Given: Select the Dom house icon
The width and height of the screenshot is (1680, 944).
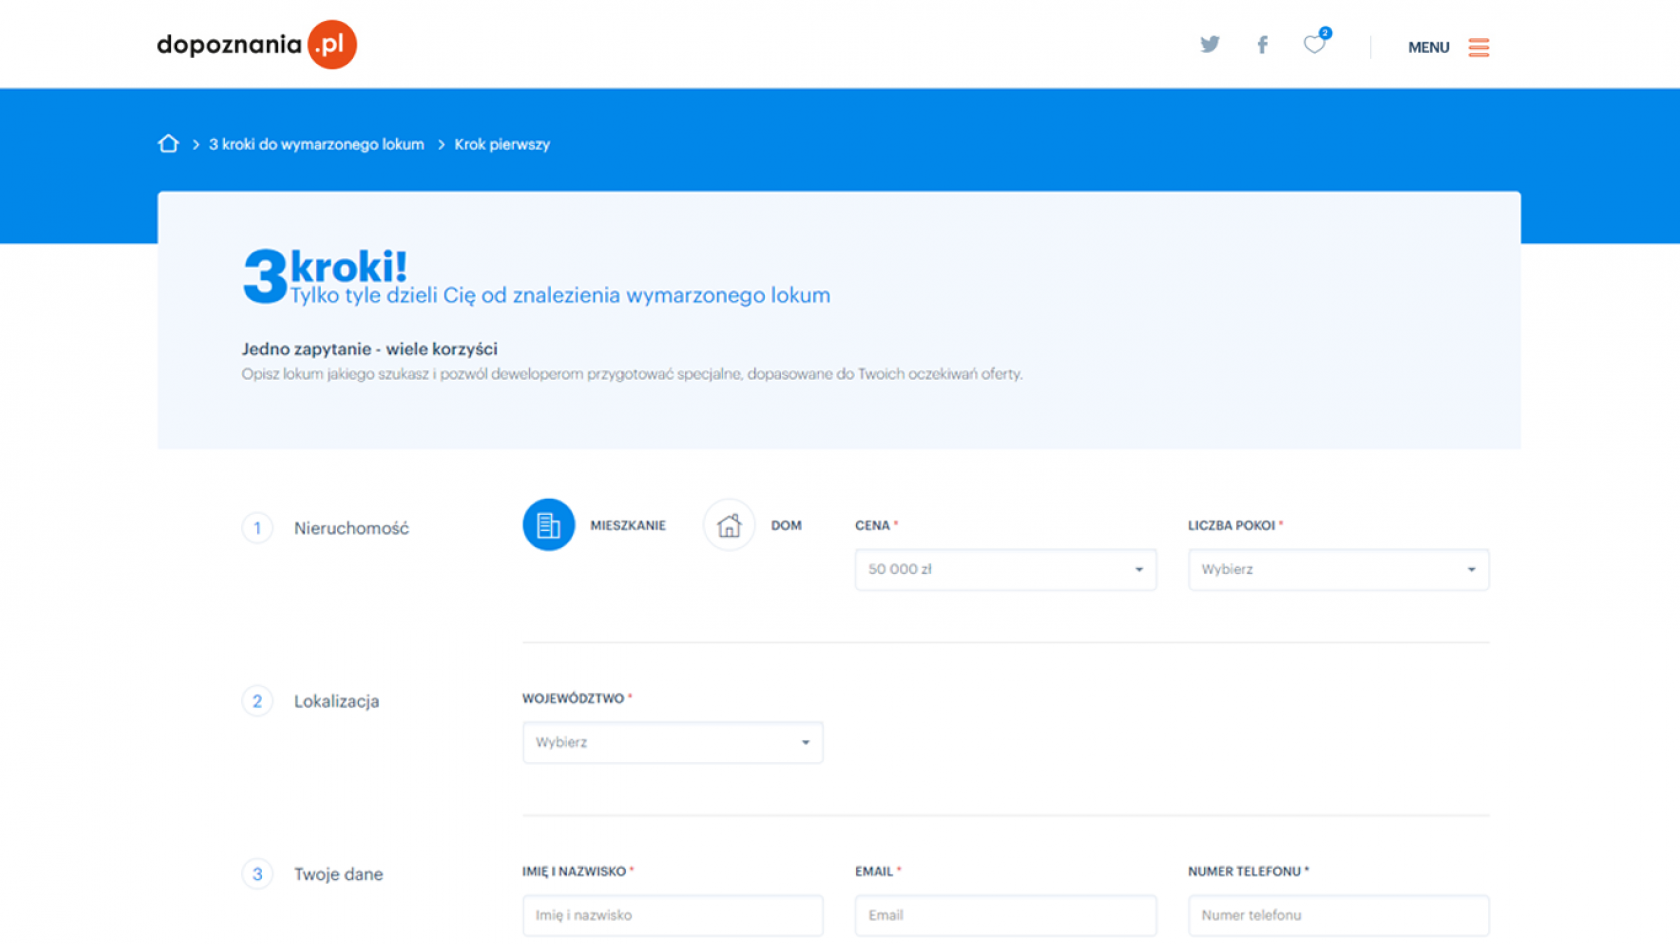Looking at the screenshot, I should (728, 525).
